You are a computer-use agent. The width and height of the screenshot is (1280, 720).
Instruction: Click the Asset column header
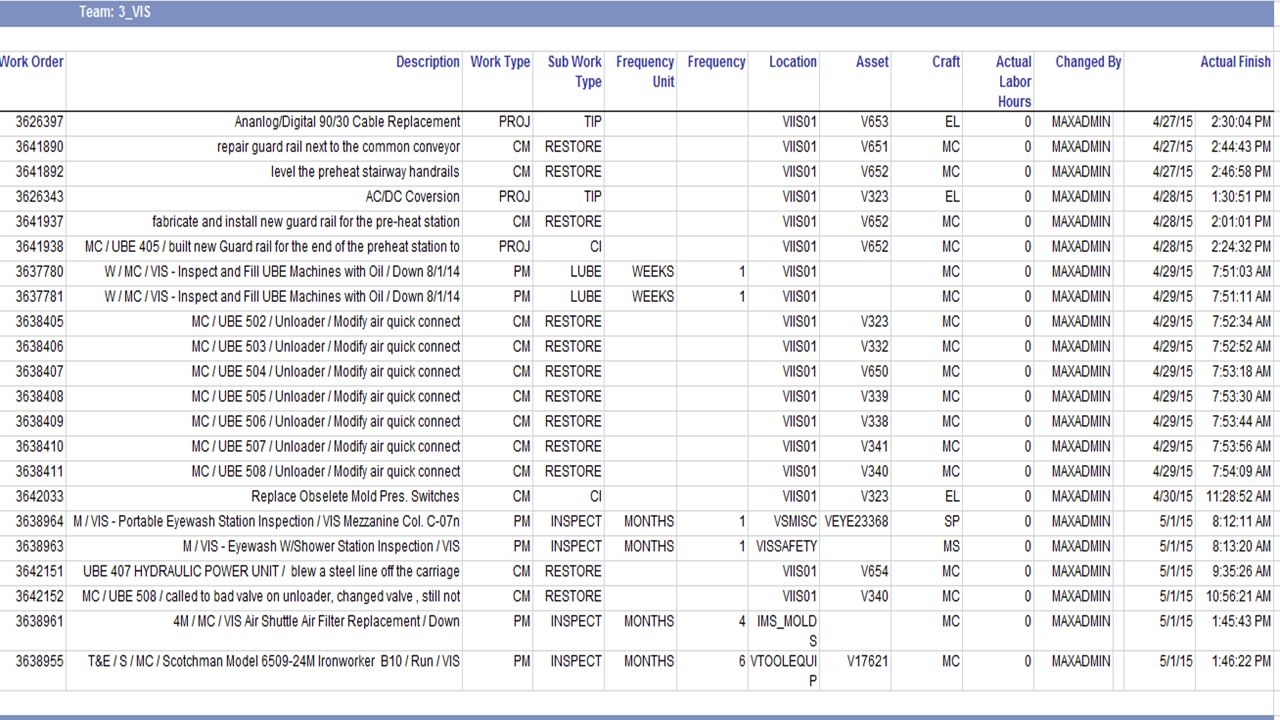(x=872, y=62)
